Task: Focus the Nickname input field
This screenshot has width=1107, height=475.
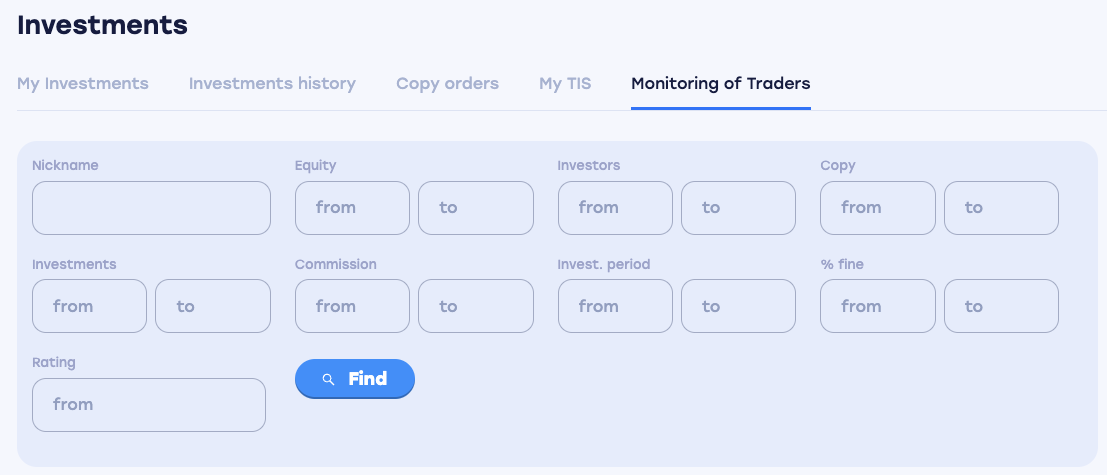Action: click(x=151, y=208)
